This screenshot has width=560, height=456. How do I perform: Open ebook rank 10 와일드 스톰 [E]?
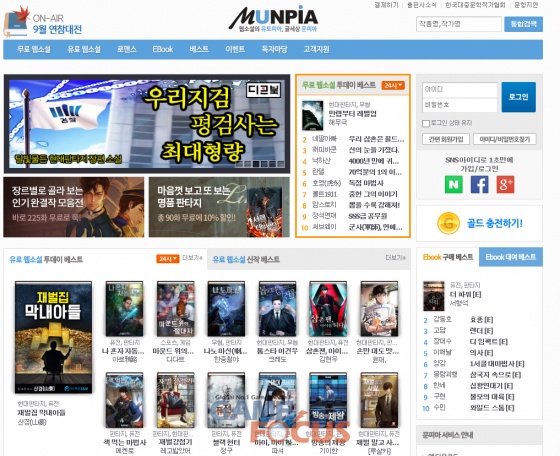pos(492,408)
